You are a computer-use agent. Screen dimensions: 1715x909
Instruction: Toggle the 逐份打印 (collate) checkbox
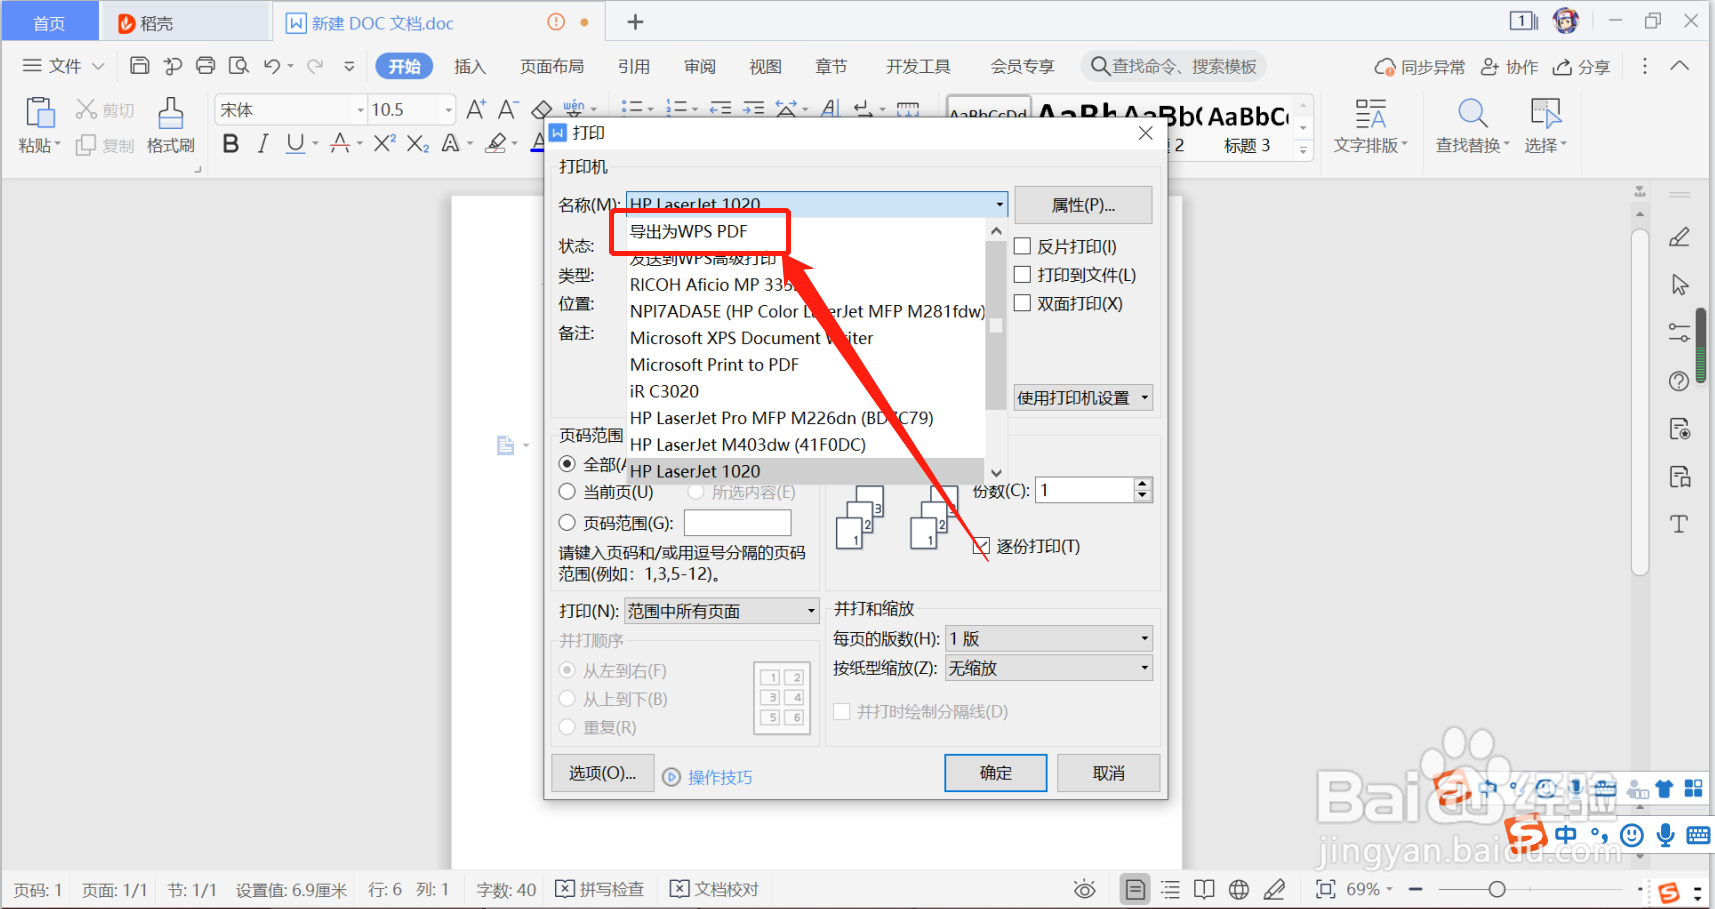point(982,546)
